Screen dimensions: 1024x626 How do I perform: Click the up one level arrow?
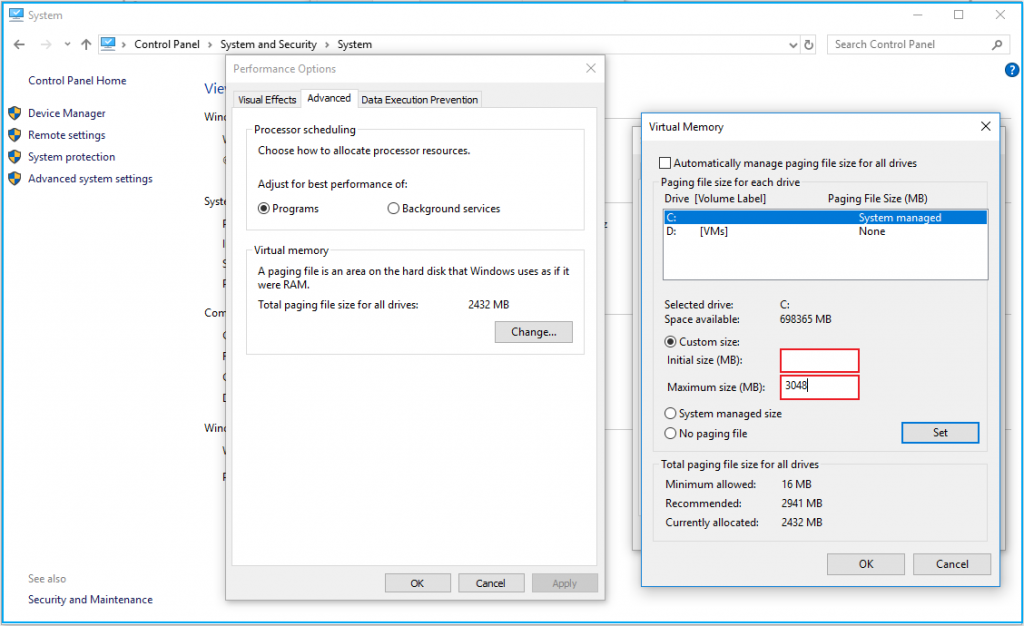point(86,44)
